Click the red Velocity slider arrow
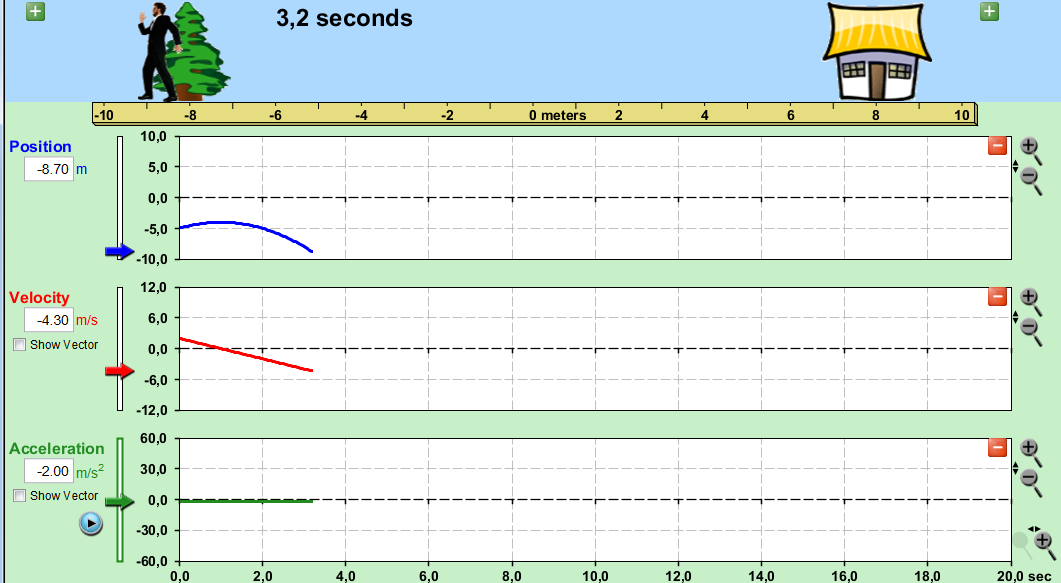The height and width of the screenshot is (583, 1061). 120,371
